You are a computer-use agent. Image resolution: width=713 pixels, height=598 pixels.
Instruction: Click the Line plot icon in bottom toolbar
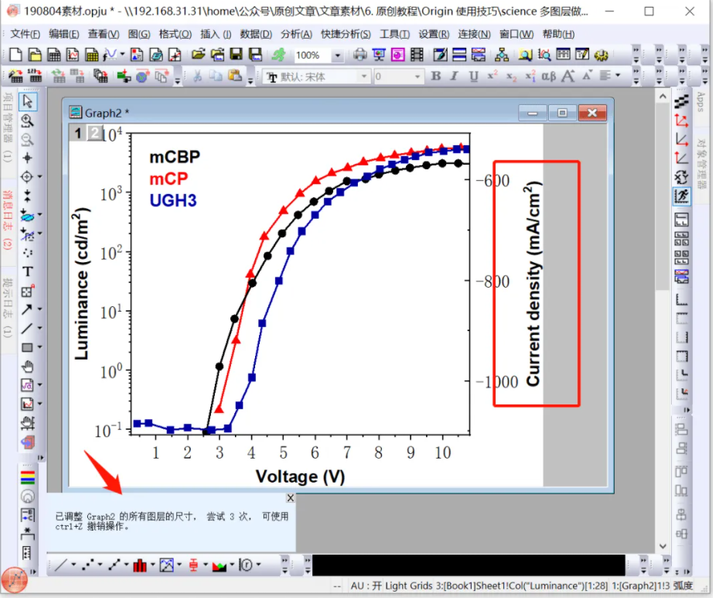pyautogui.click(x=62, y=566)
